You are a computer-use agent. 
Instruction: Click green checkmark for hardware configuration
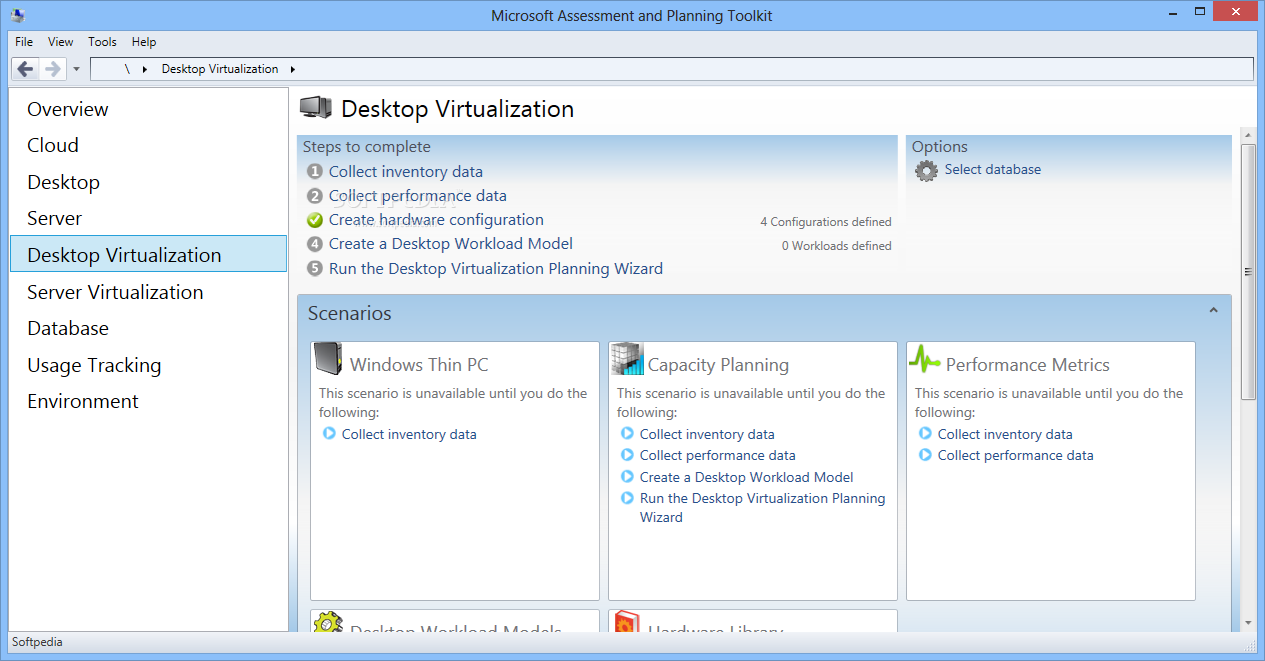point(315,220)
